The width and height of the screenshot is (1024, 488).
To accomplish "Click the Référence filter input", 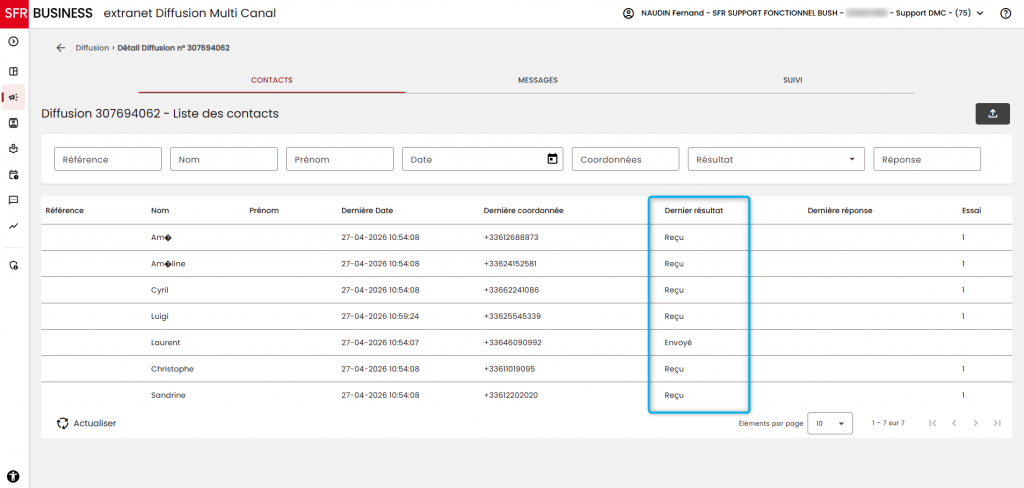I will pyautogui.click(x=108, y=159).
